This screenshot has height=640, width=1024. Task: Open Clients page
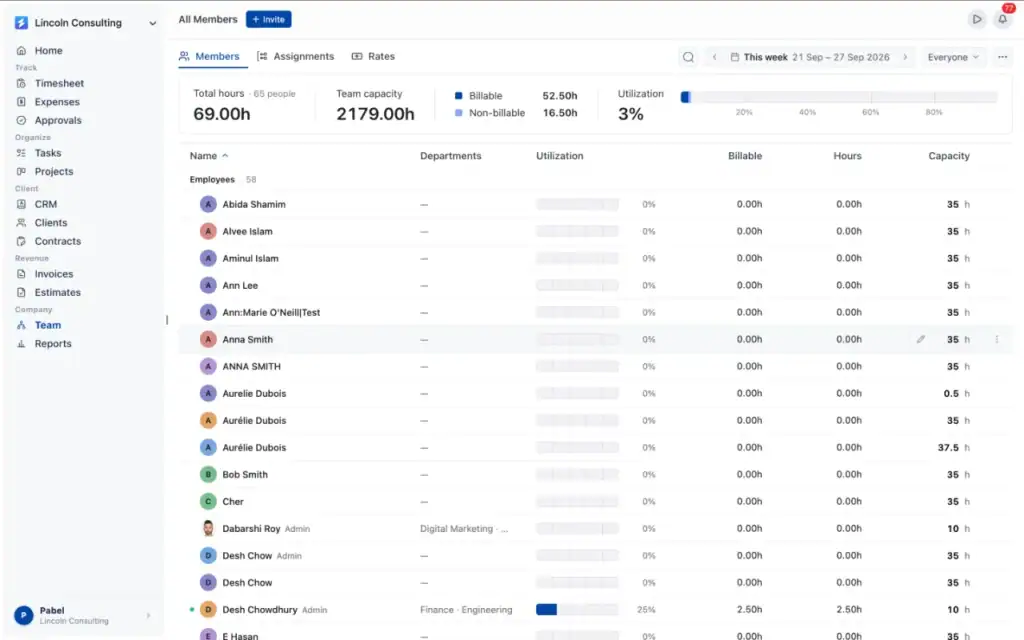point(50,223)
